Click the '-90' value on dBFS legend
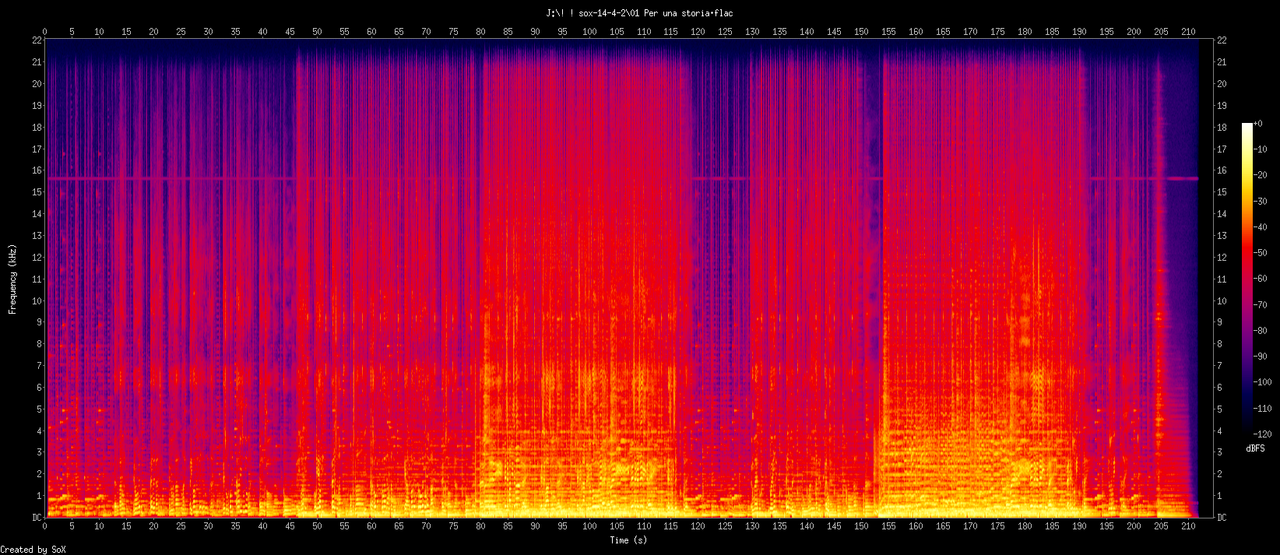Viewport: 1280px width, 555px height. tap(1262, 358)
